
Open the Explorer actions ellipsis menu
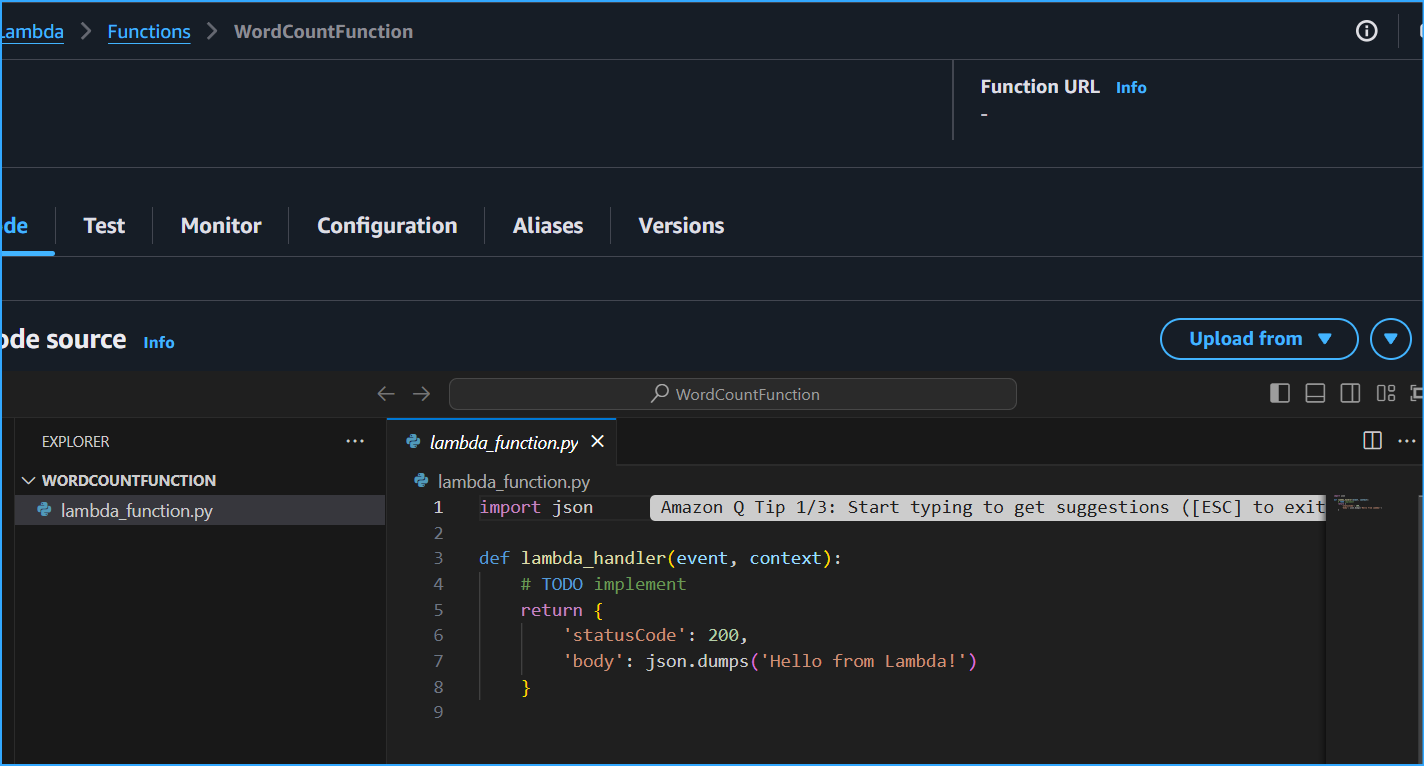[355, 440]
